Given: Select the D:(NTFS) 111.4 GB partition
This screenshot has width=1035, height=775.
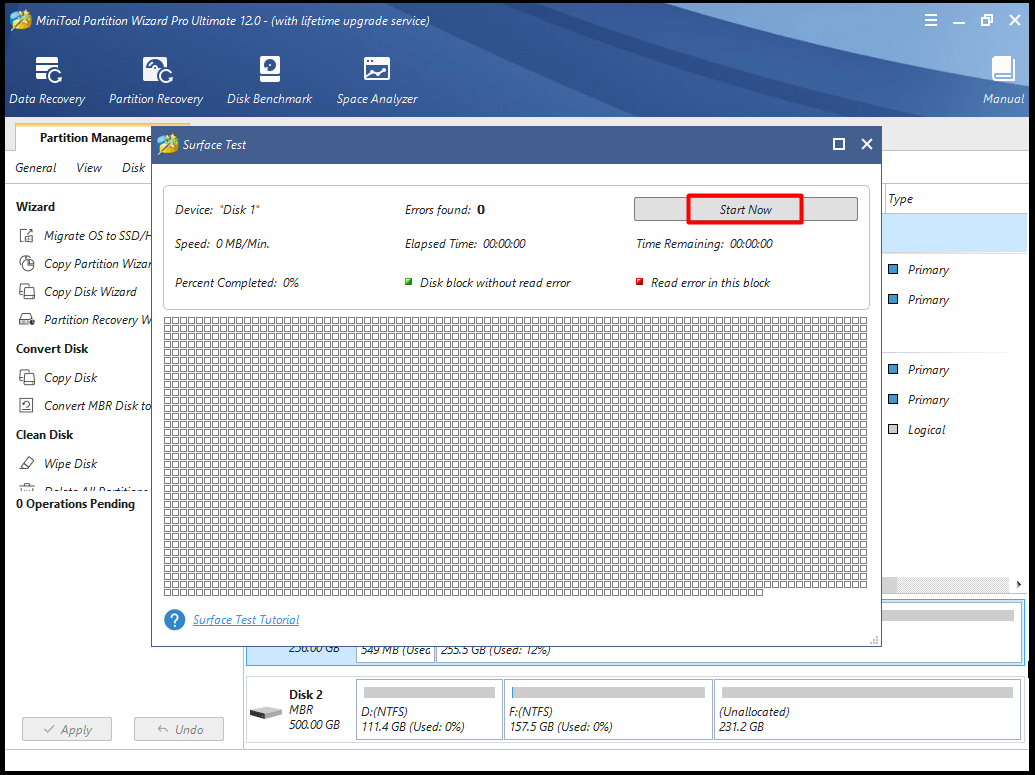Looking at the screenshot, I should click(429, 710).
